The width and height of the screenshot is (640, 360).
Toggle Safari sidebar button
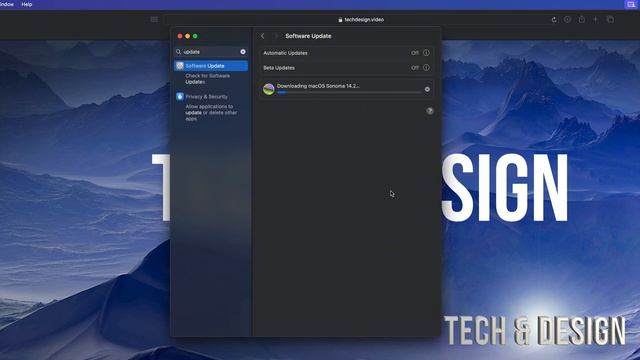154,20
